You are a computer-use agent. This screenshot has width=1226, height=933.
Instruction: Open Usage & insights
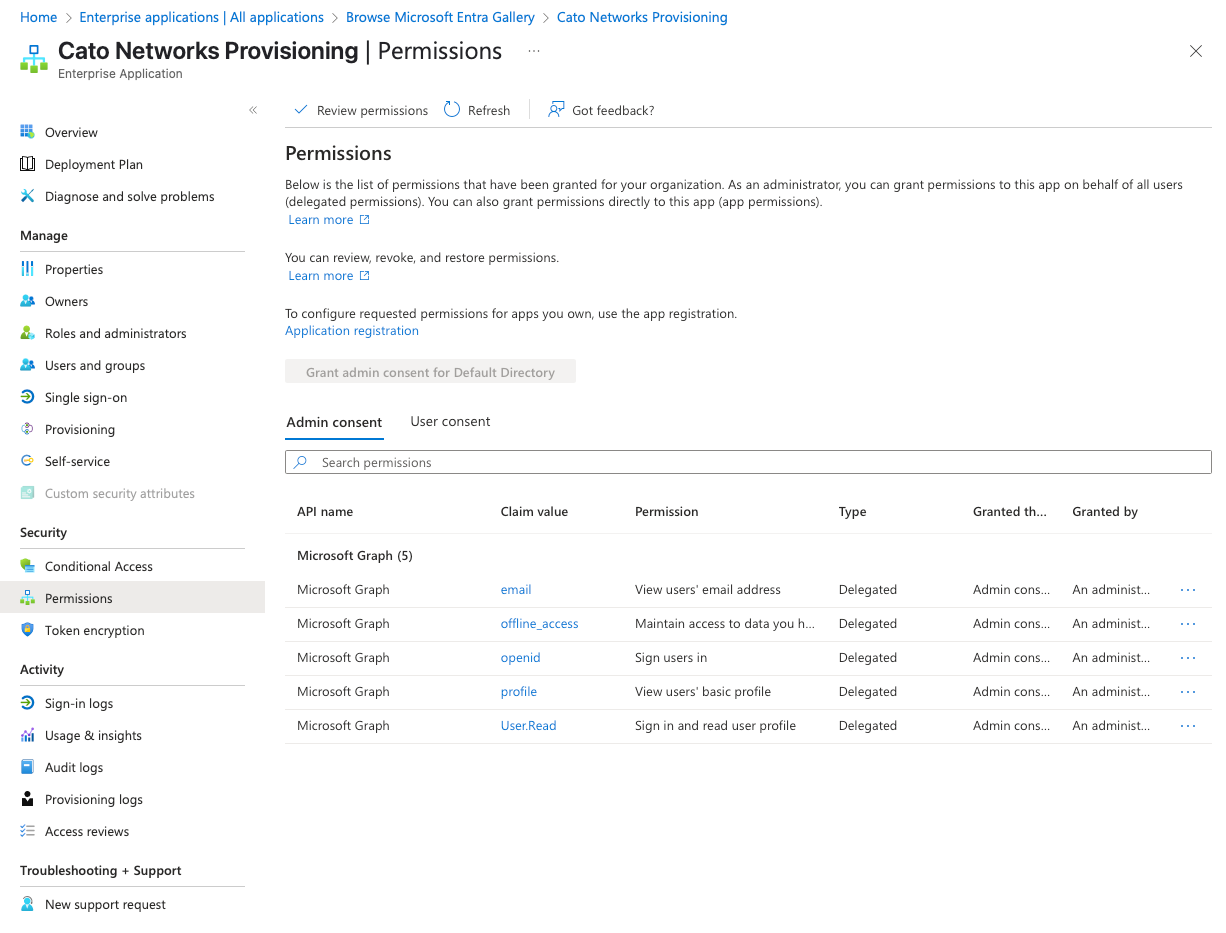(x=93, y=735)
